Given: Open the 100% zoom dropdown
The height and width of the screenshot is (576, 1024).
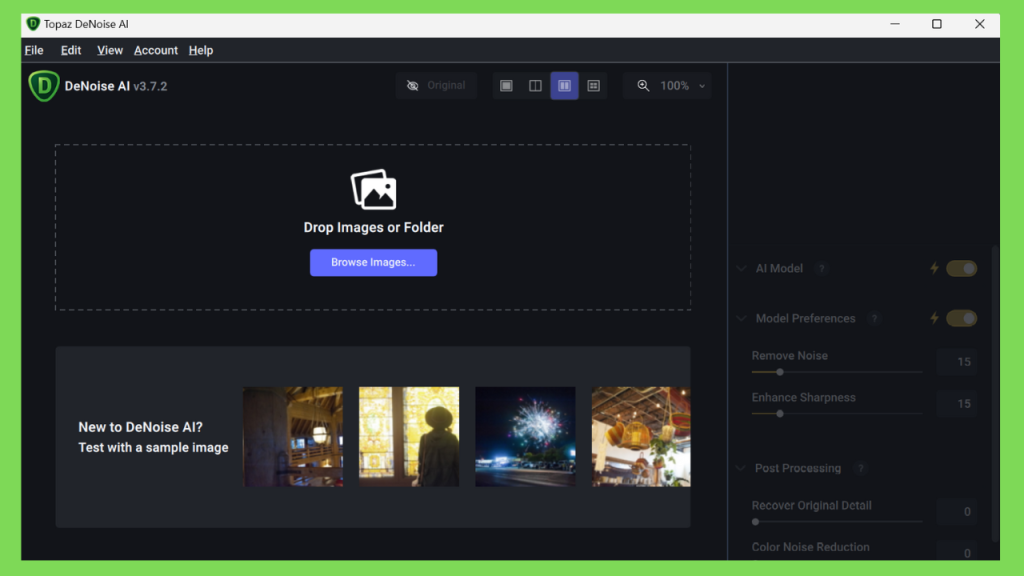Looking at the screenshot, I should (683, 86).
